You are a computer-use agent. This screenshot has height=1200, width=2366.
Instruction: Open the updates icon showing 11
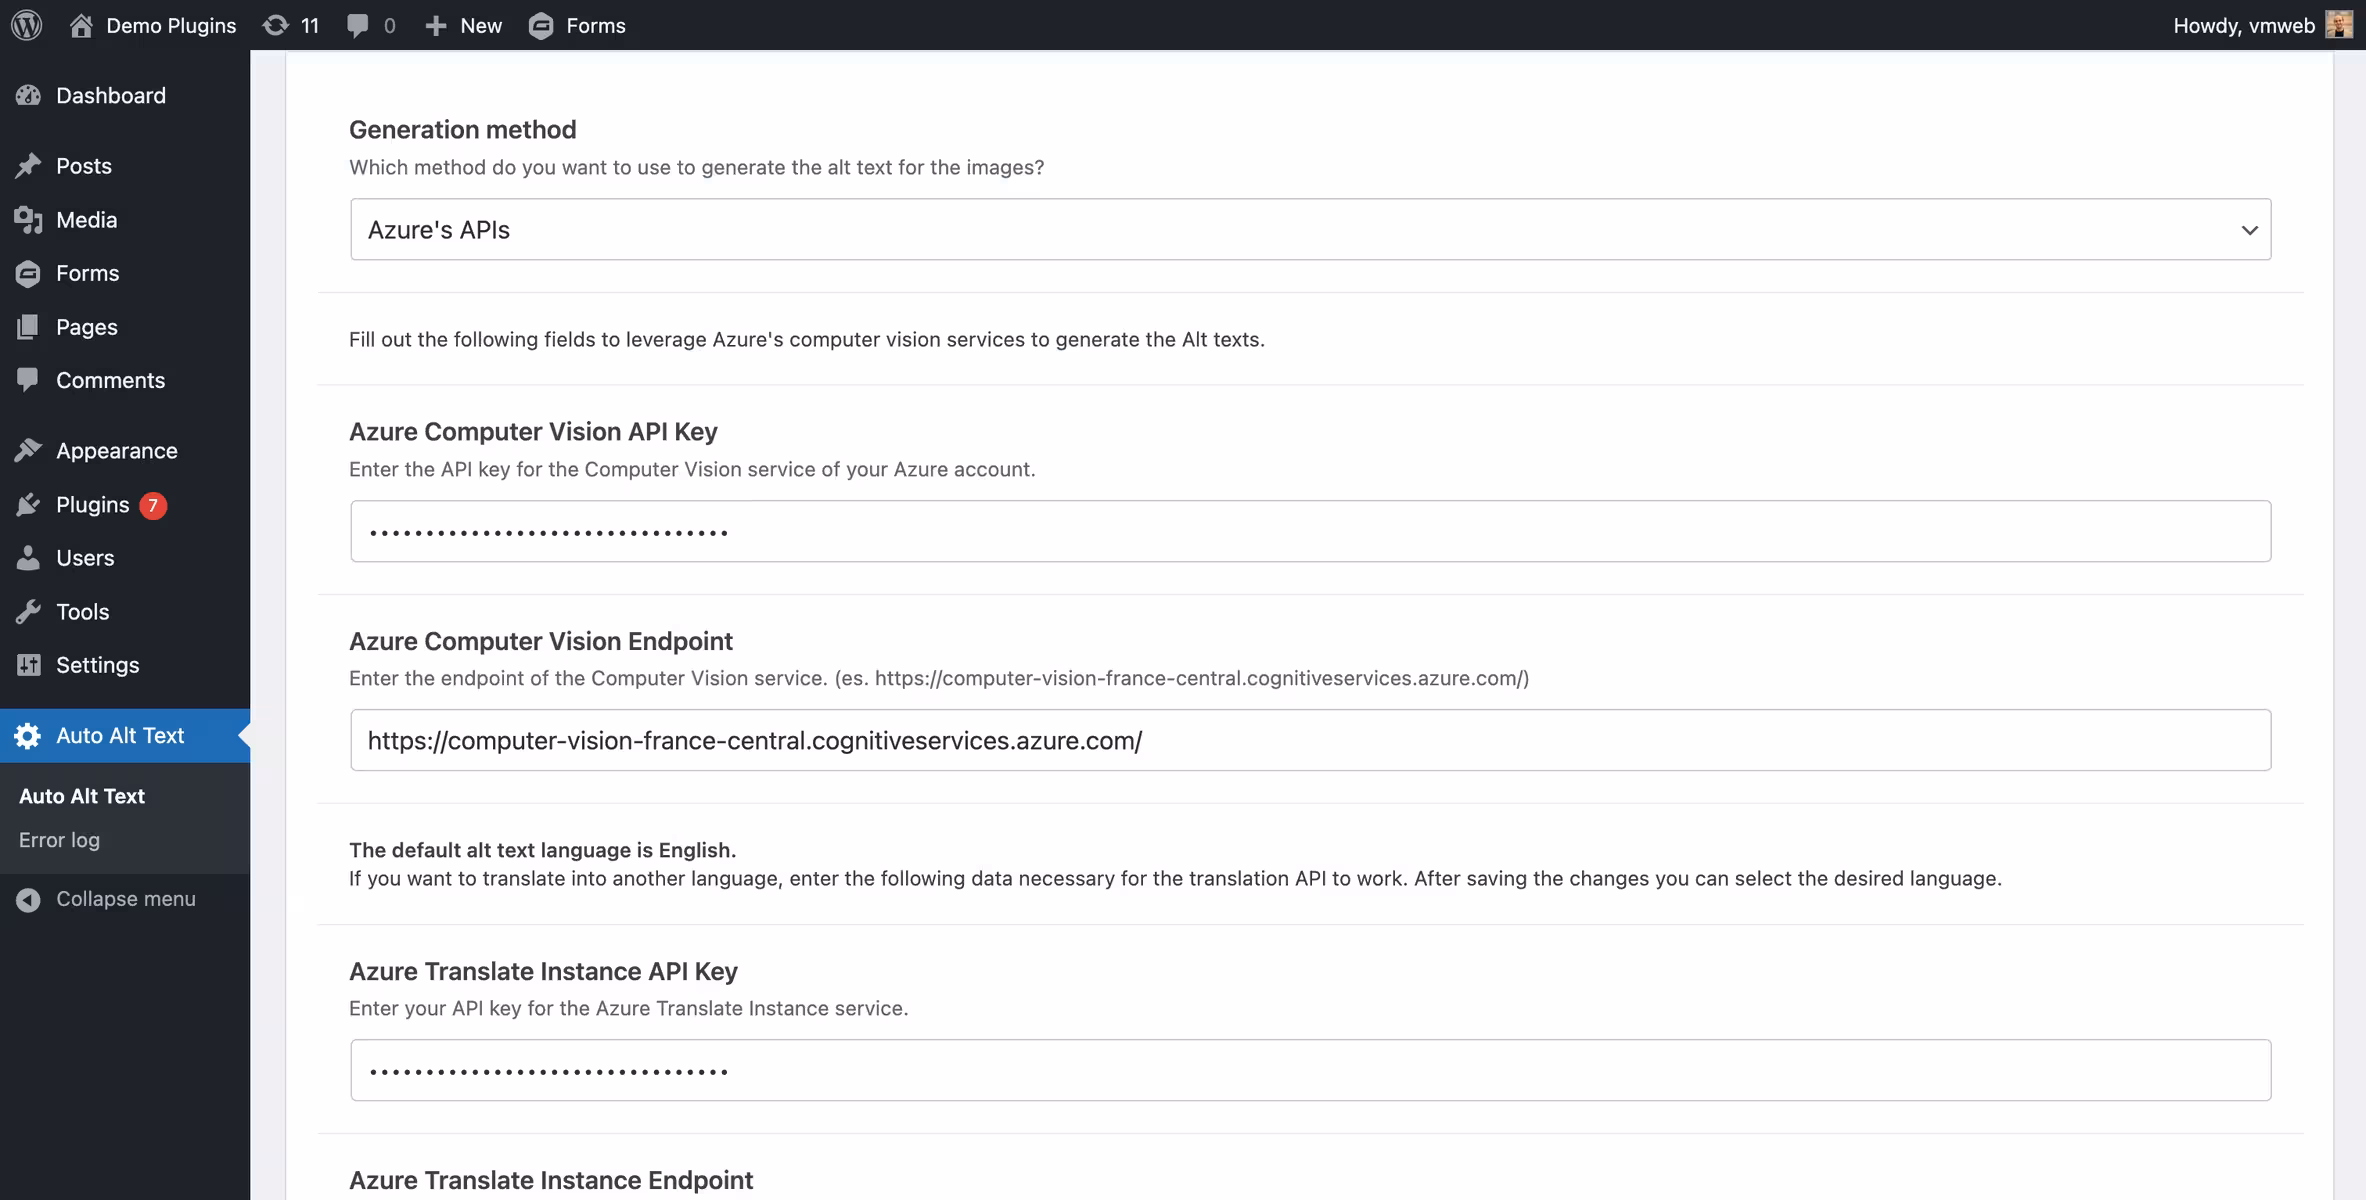(x=275, y=25)
